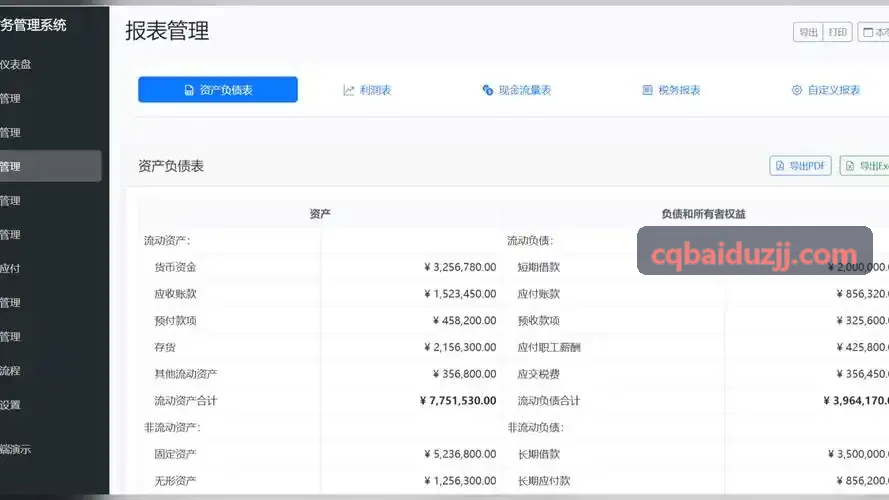Click the 负债和所有者权益 column header
This screenshot has height=500, width=889.
tap(704, 214)
